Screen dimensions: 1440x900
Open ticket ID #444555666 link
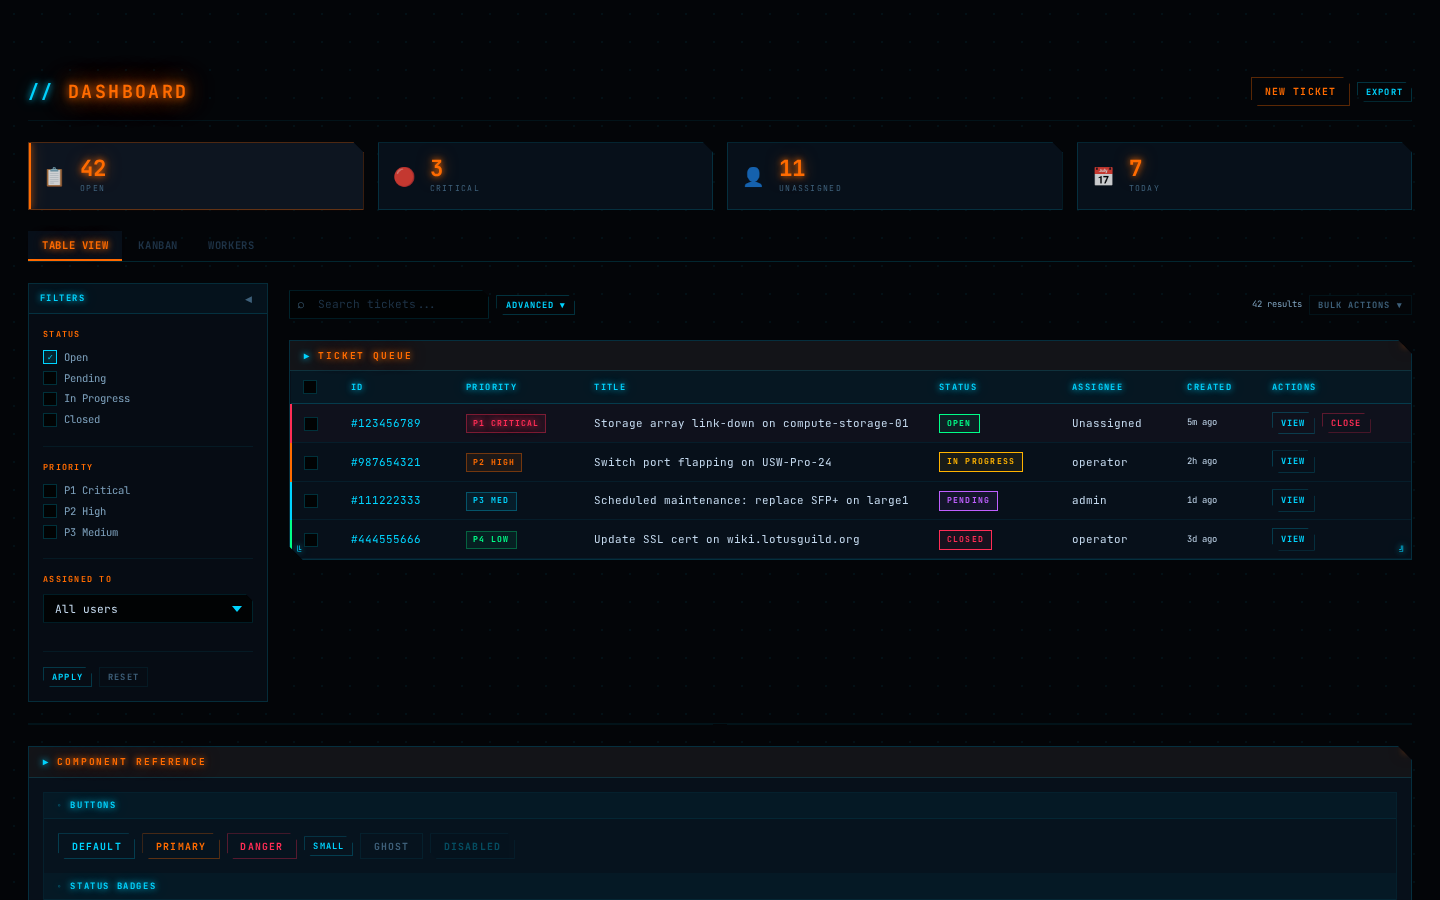coord(386,540)
